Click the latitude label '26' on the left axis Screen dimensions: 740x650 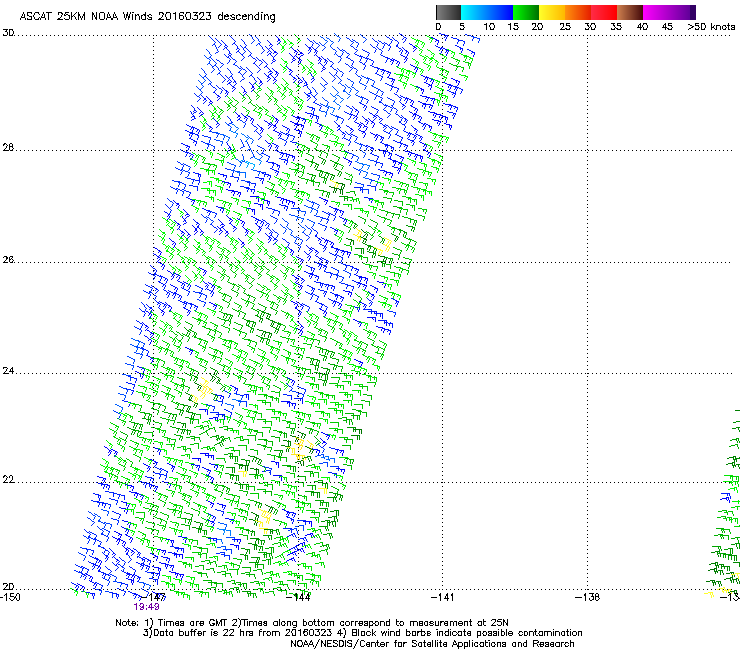pos(8,260)
